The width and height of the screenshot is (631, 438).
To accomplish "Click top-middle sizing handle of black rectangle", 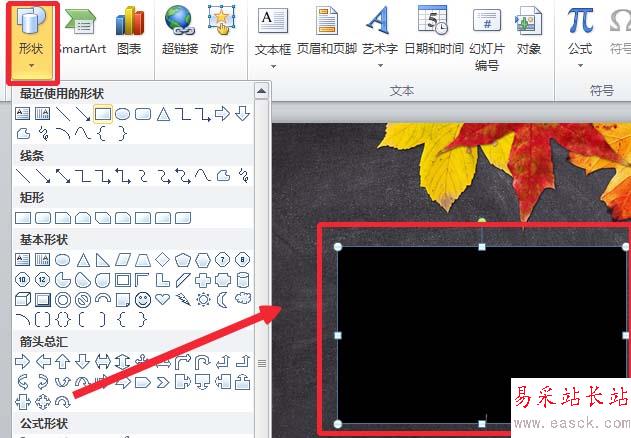I will point(482,247).
